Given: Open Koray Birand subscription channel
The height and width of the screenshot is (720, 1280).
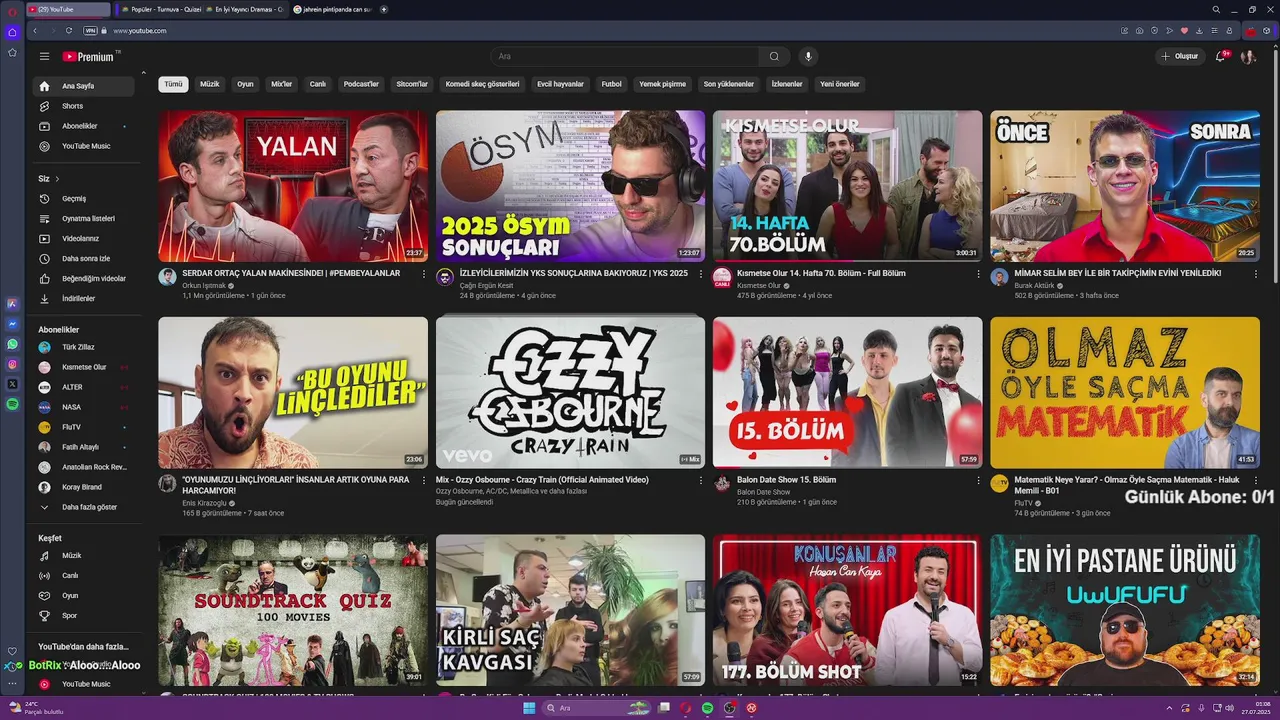Looking at the screenshot, I should [83, 487].
